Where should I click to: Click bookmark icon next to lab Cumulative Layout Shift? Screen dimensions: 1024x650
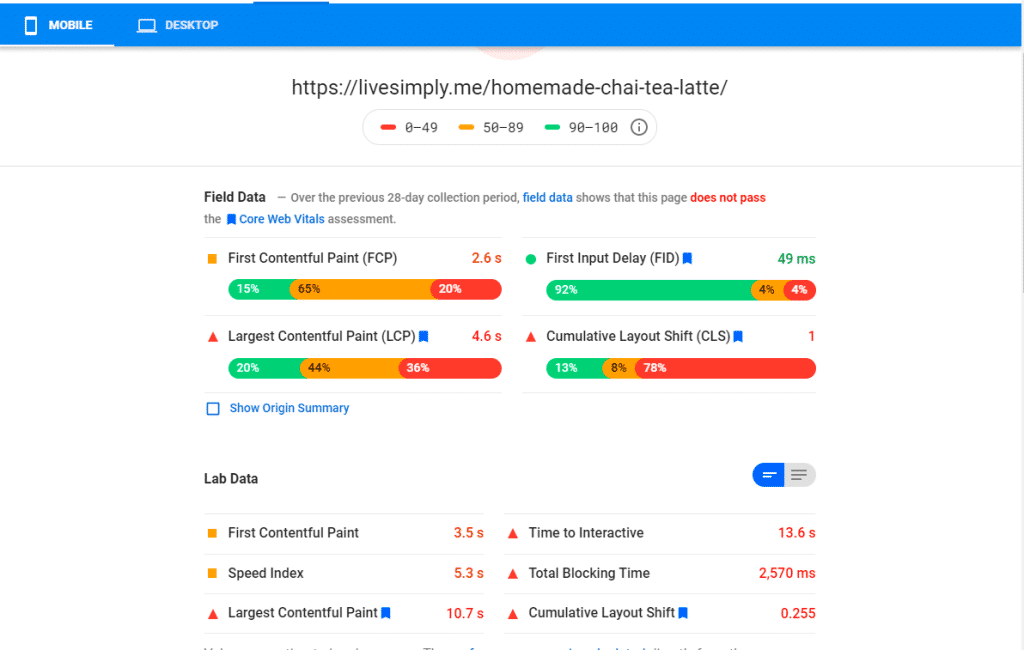pos(684,613)
